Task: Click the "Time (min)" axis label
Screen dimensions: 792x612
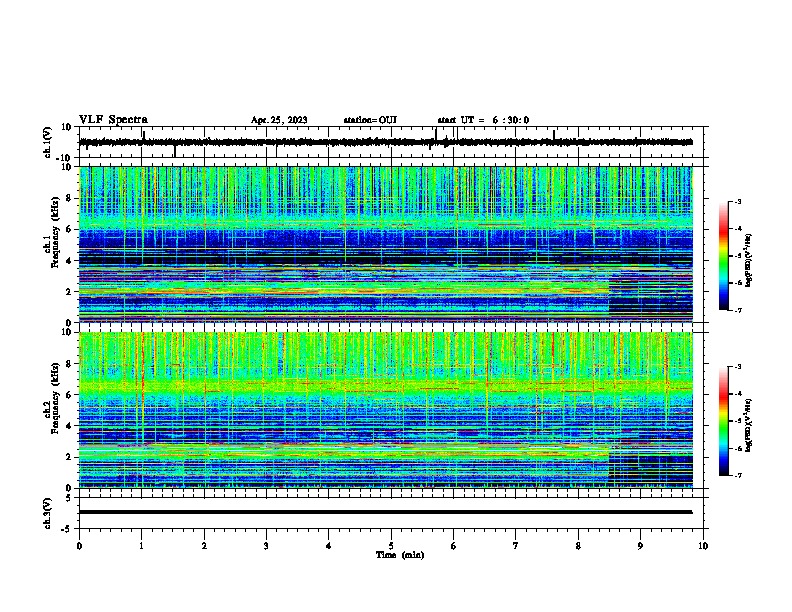Action: 400,555
